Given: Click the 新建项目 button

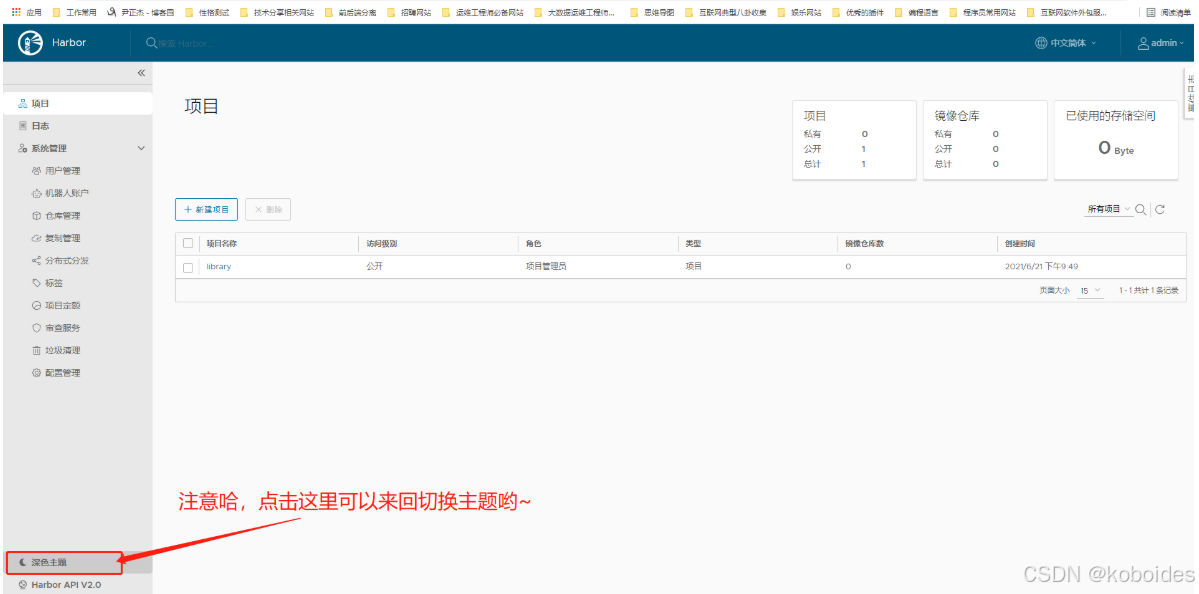Looking at the screenshot, I should (206, 209).
